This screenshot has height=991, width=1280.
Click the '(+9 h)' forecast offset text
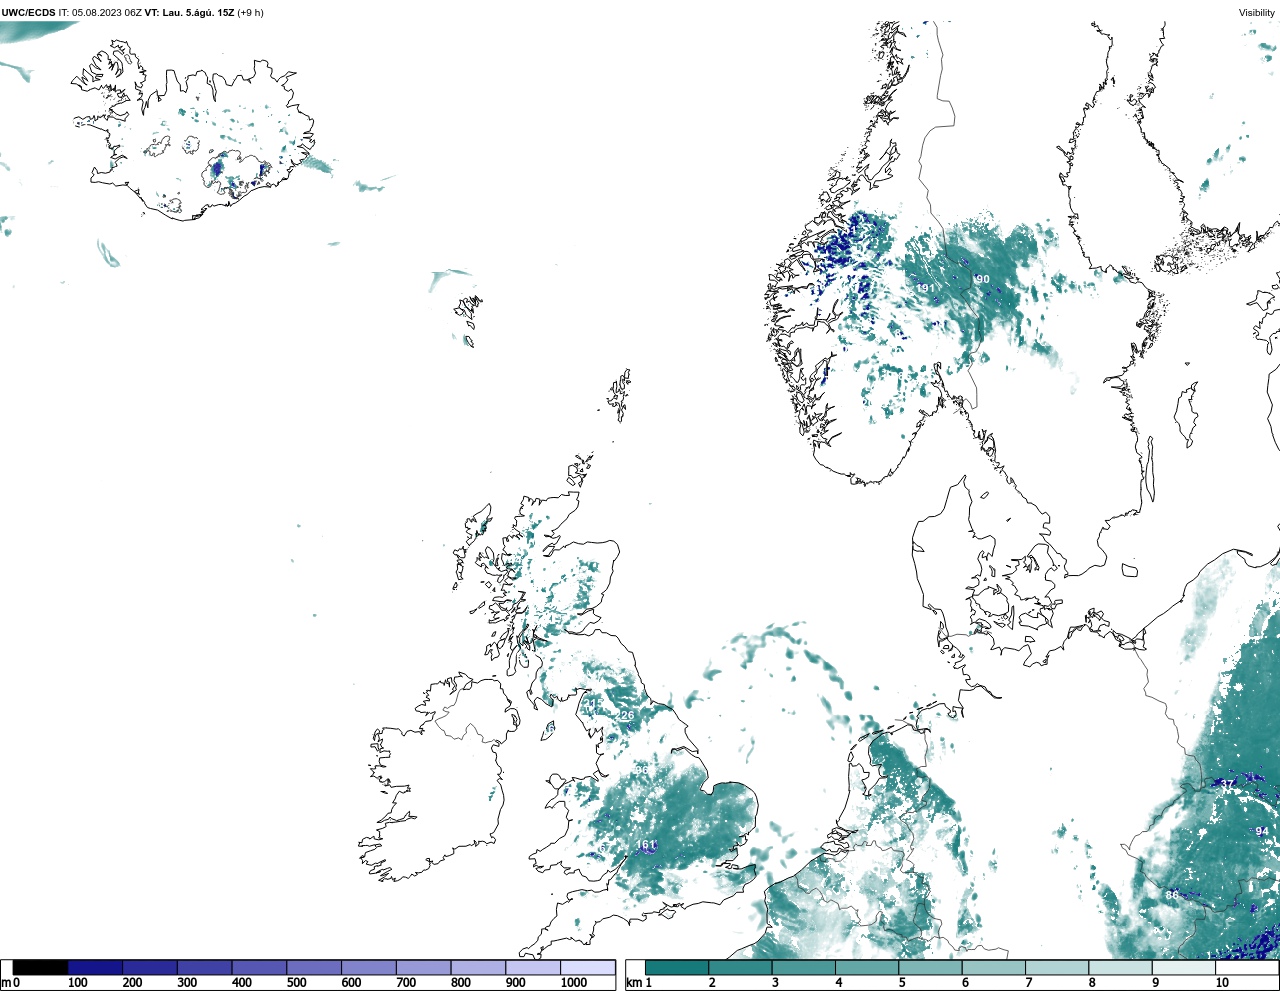[x=250, y=13]
